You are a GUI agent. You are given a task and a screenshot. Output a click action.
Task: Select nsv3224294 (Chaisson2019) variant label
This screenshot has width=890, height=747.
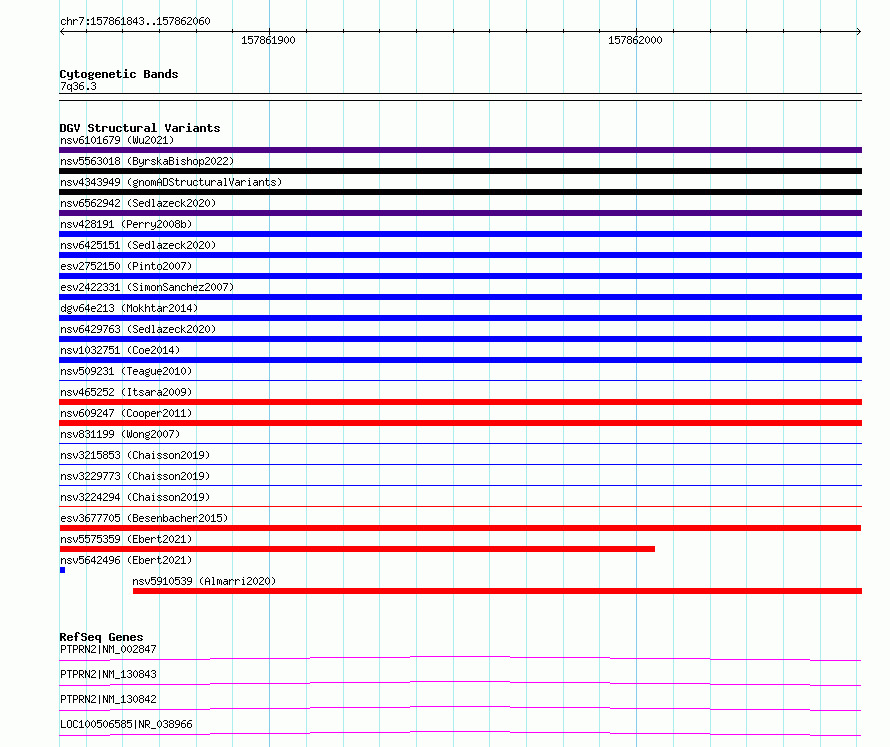pos(135,497)
